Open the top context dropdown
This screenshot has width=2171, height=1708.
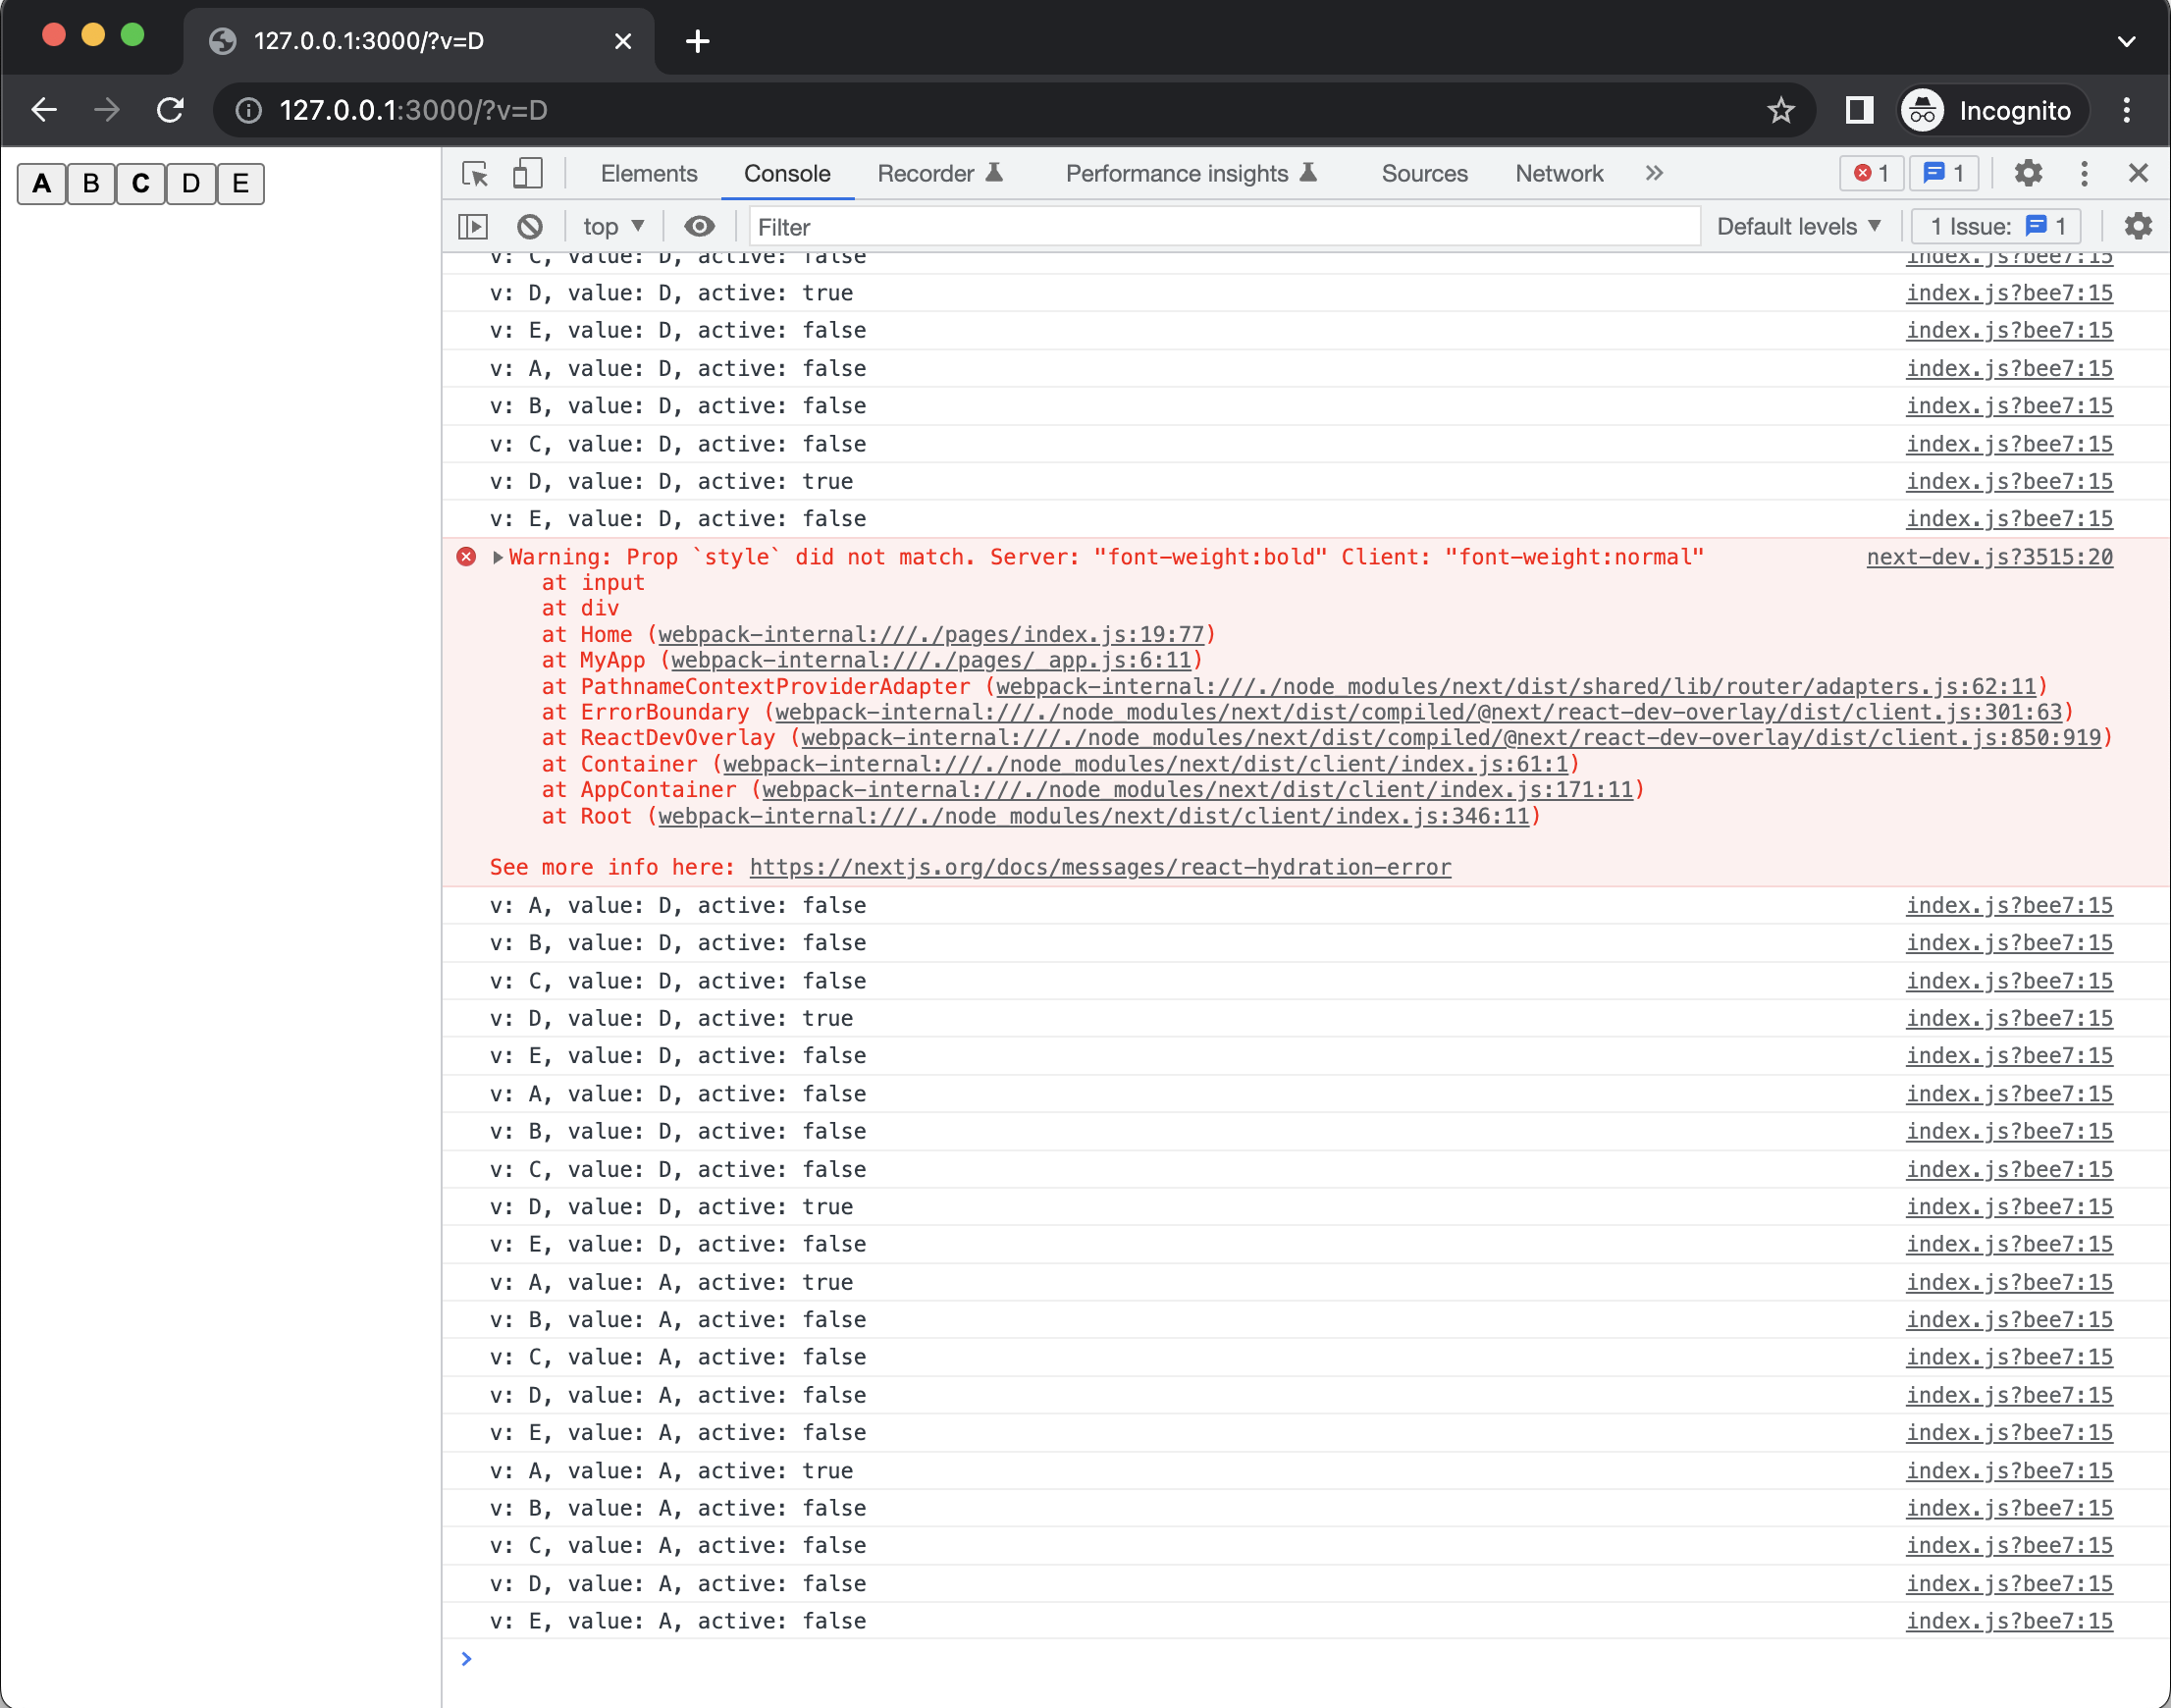click(613, 227)
